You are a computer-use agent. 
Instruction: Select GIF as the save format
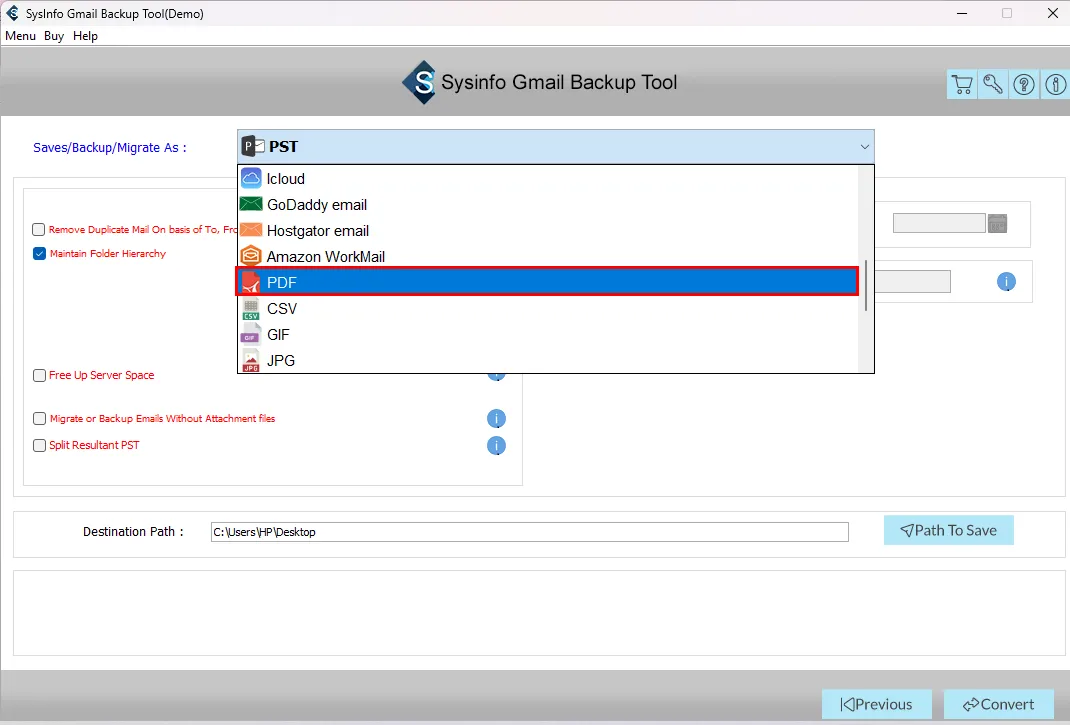(547, 335)
